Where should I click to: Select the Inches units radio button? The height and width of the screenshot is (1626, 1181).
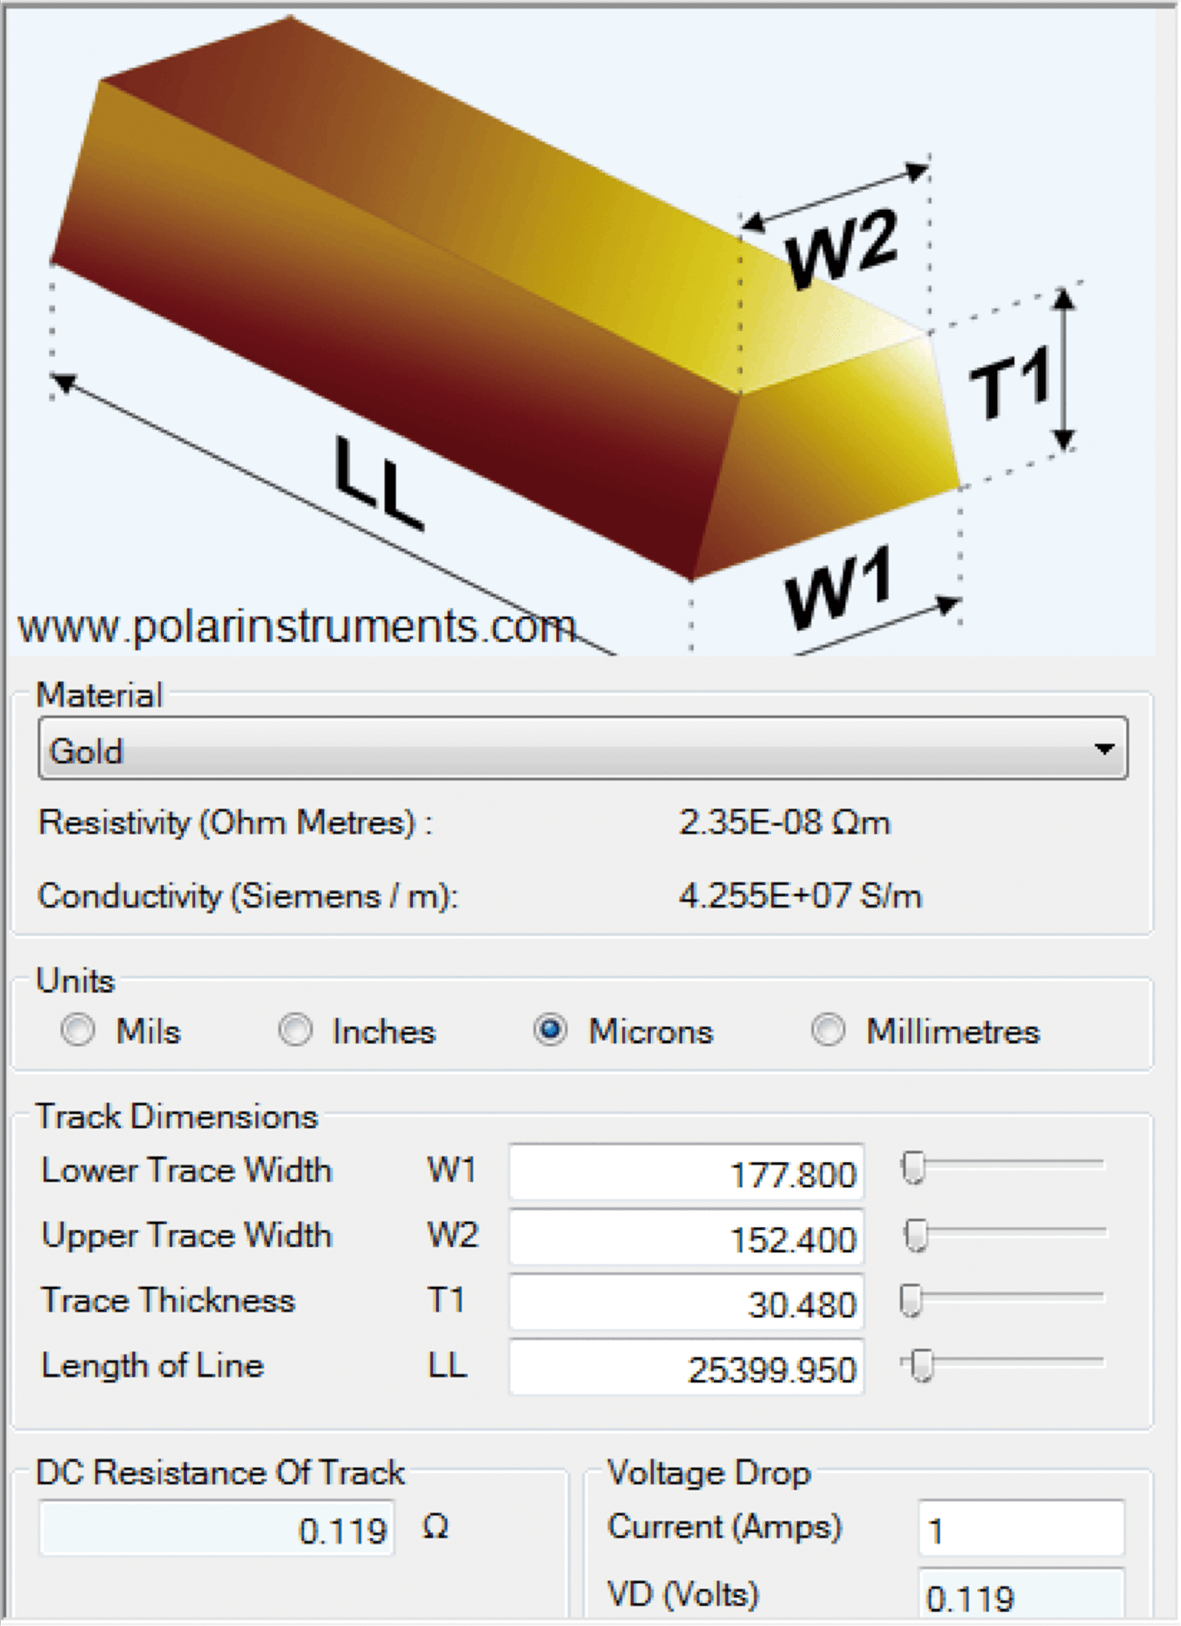click(295, 1029)
